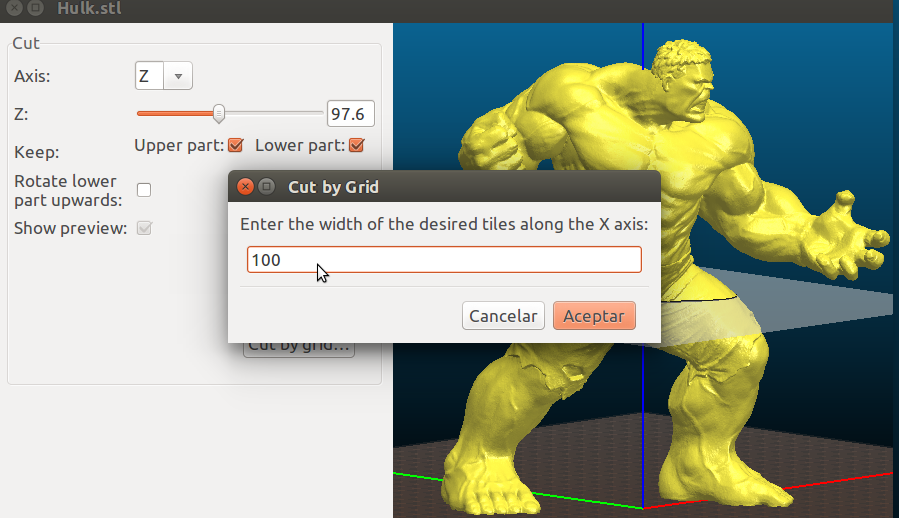Image resolution: width=899 pixels, height=518 pixels.
Task: Close the Cut by Grid dialog
Action: coord(245,187)
